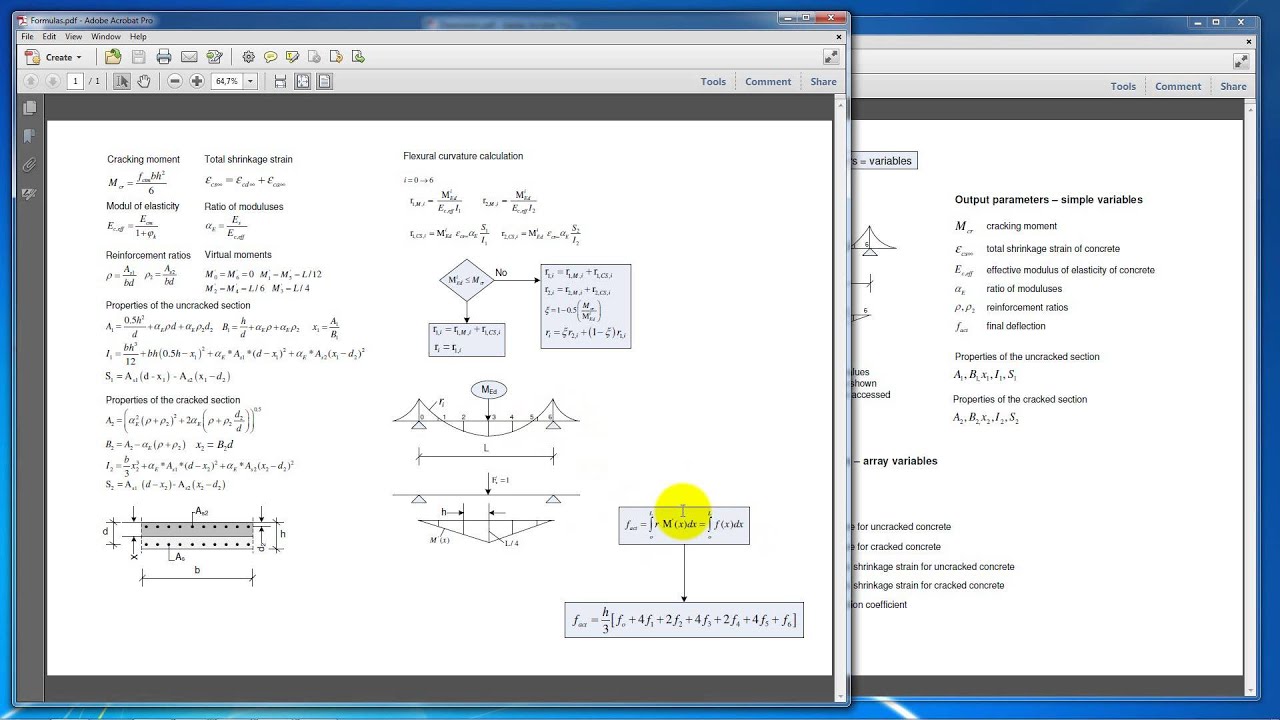This screenshot has width=1280, height=720.
Task: Click 'ratio of moduluses' text in background window
Action: click(1024, 289)
